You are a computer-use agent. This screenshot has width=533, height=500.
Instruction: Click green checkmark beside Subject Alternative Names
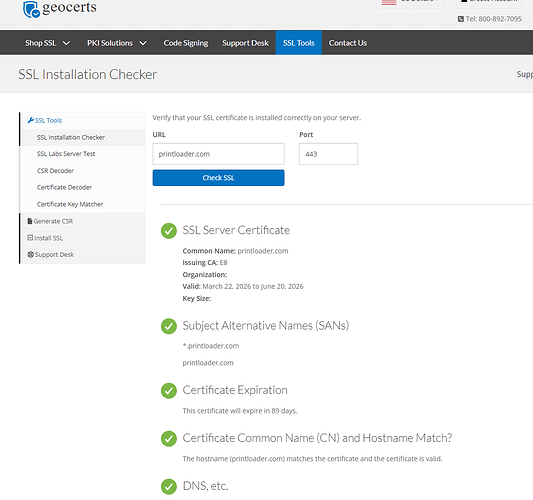(x=169, y=326)
